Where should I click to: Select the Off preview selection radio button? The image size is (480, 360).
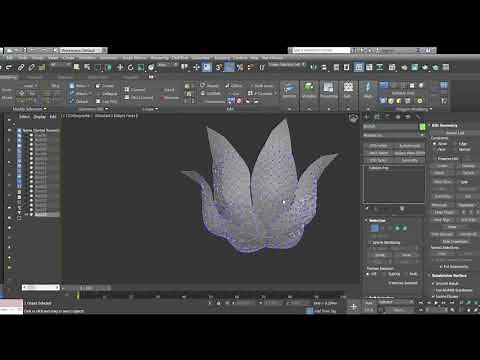[x=368, y=274]
